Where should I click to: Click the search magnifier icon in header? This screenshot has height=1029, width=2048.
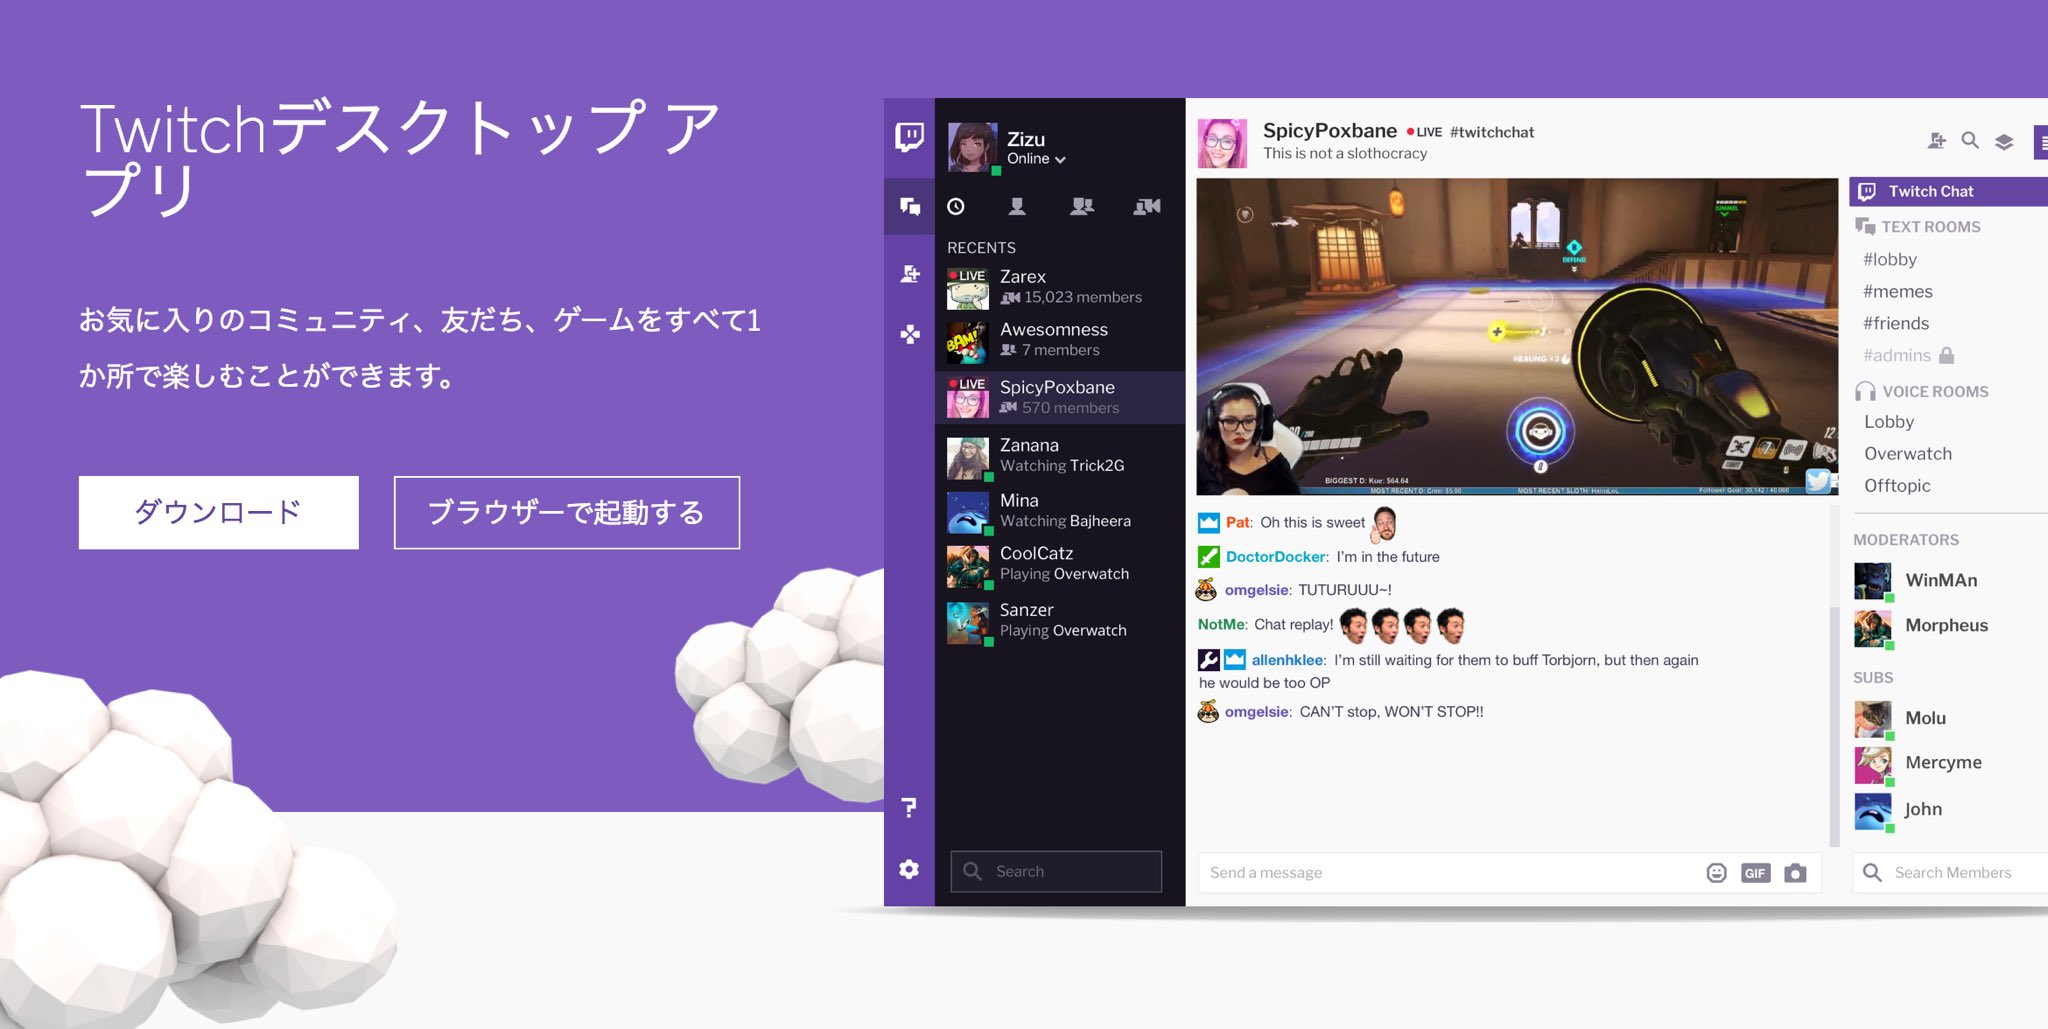[x=1970, y=141]
